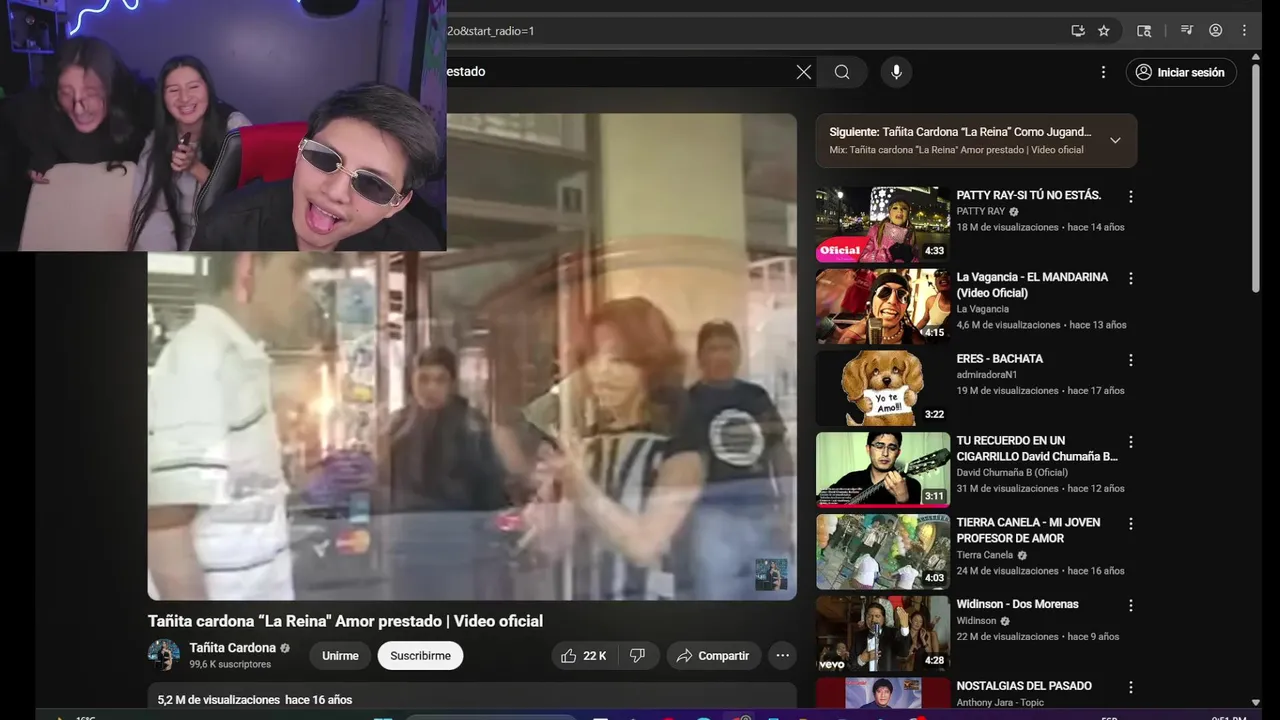Click the 99,6 K suscriptores text
The height and width of the screenshot is (720, 1280).
pyautogui.click(x=230, y=664)
